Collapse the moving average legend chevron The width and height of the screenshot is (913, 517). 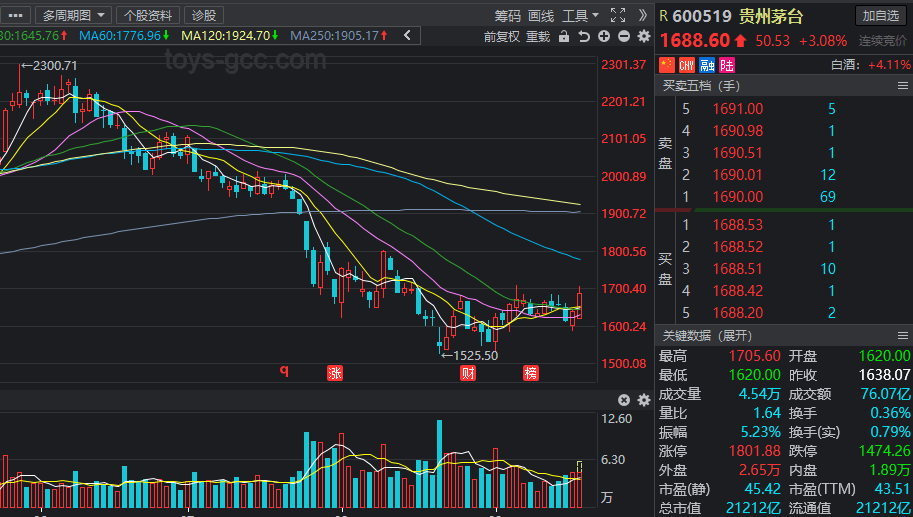408,36
